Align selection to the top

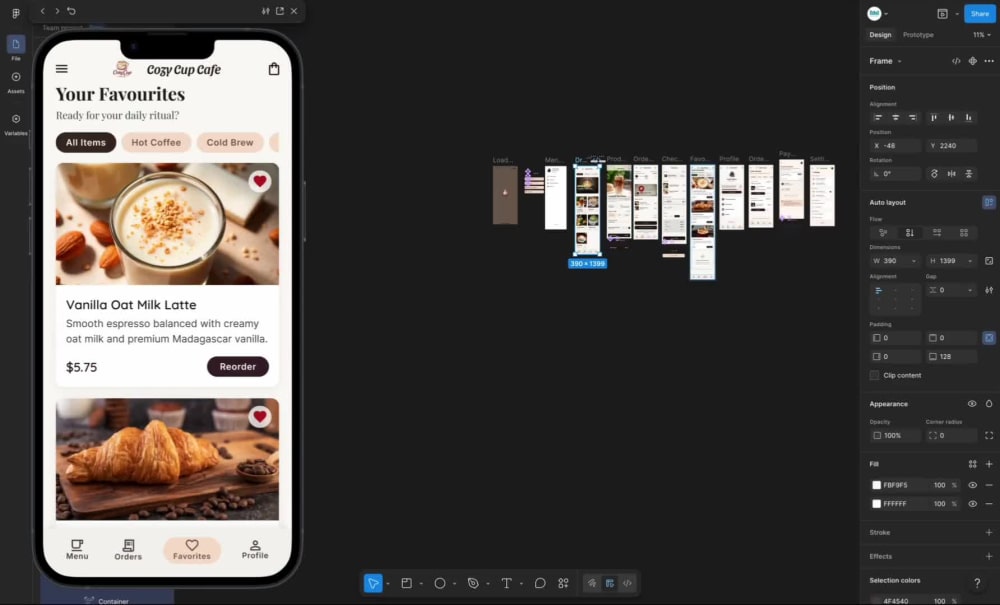[x=934, y=117]
